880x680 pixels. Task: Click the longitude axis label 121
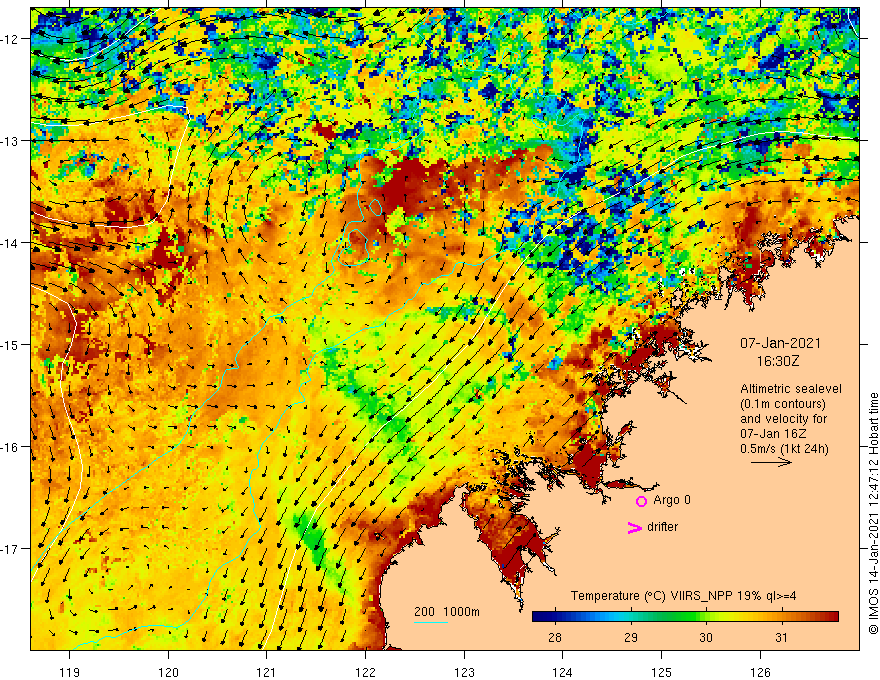(x=267, y=672)
